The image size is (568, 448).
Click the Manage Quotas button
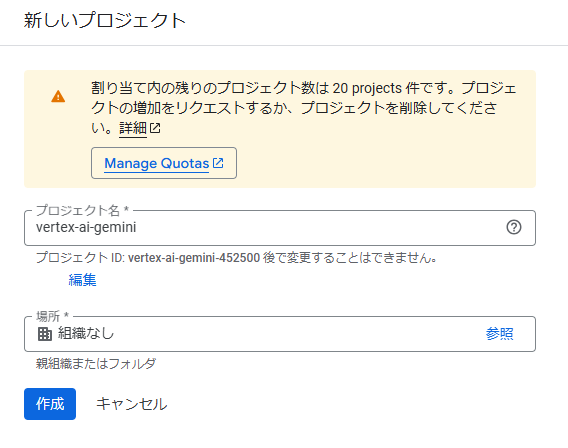click(x=164, y=163)
